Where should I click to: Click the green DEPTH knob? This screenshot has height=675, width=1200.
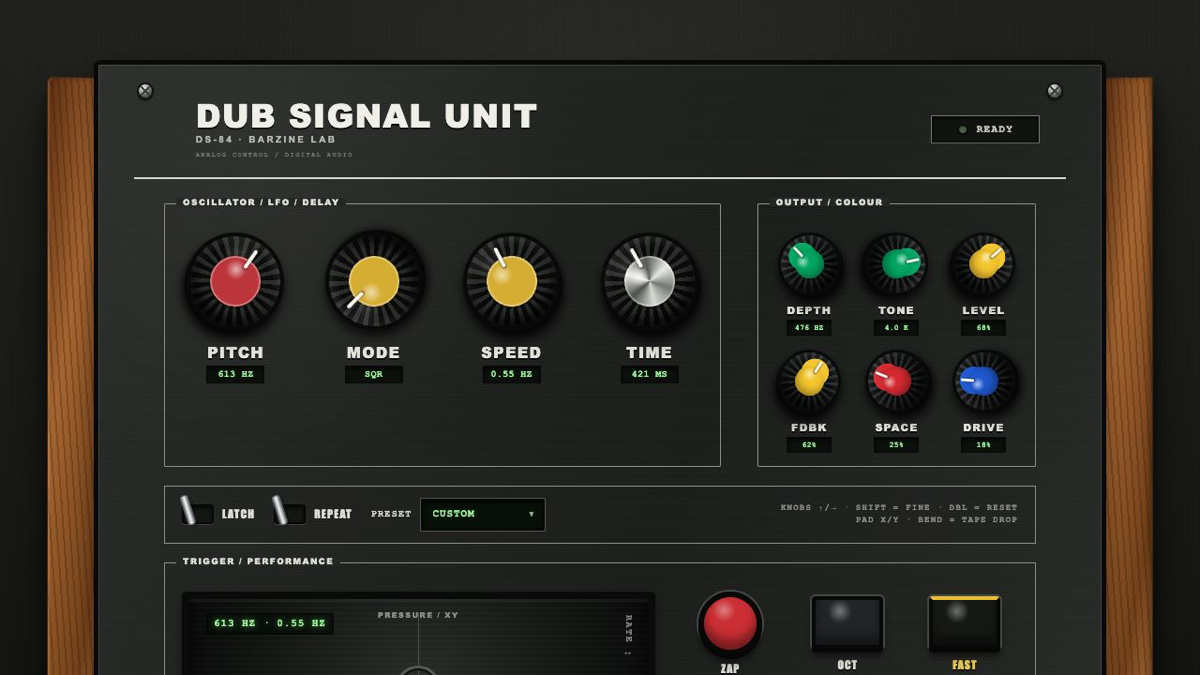point(809,264)
